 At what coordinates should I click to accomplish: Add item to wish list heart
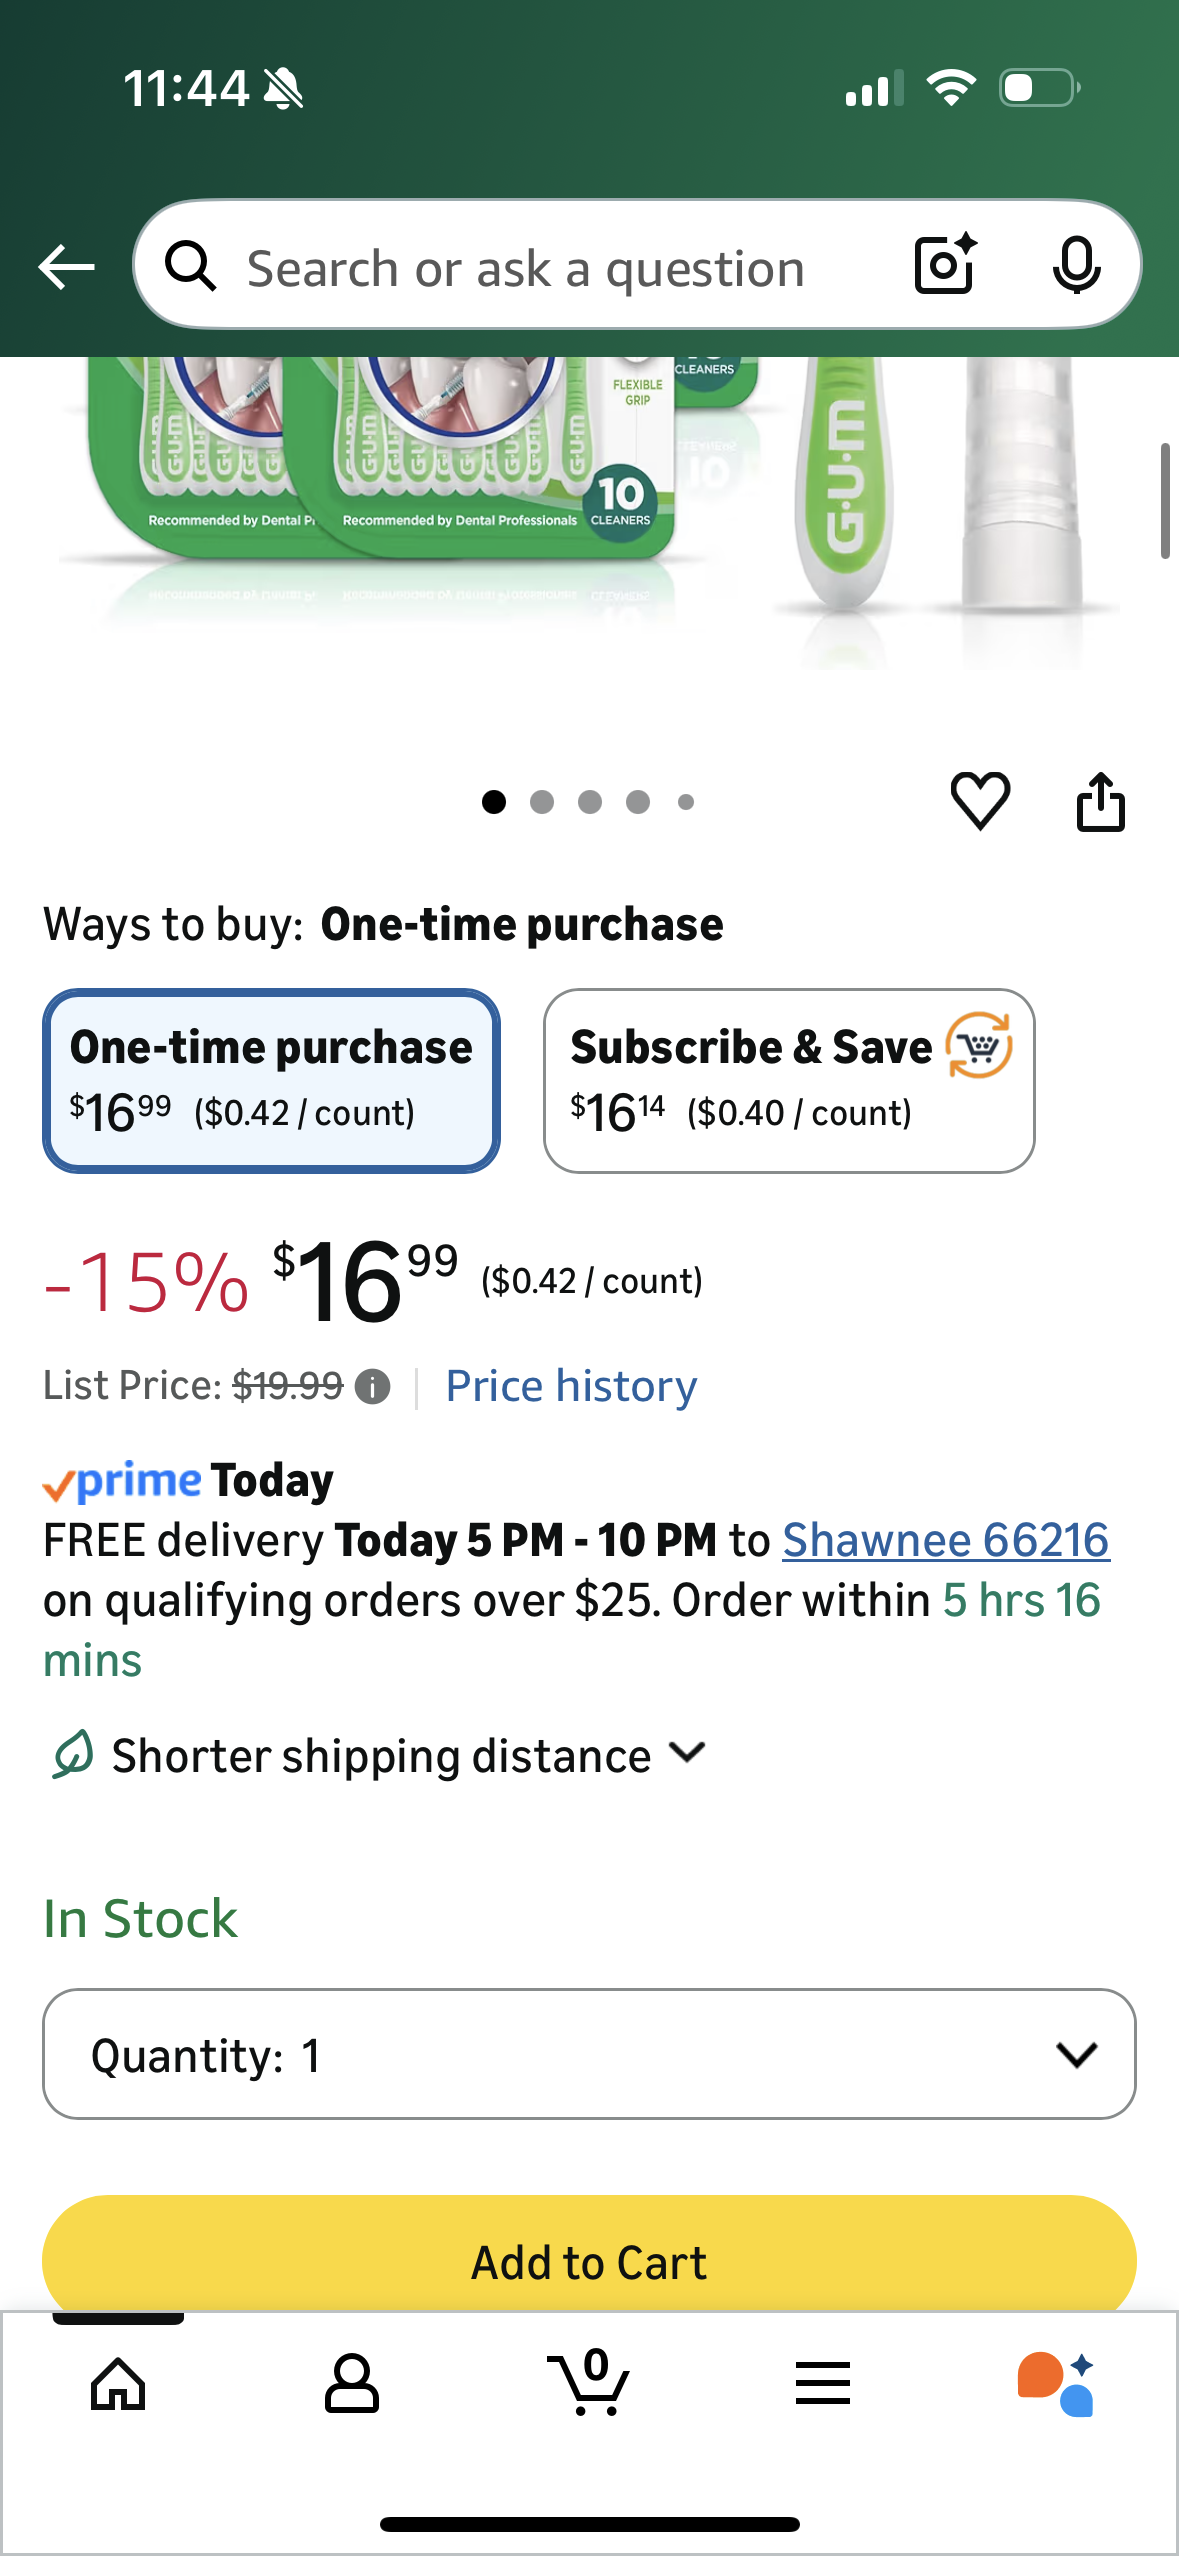tap(980, 801)
